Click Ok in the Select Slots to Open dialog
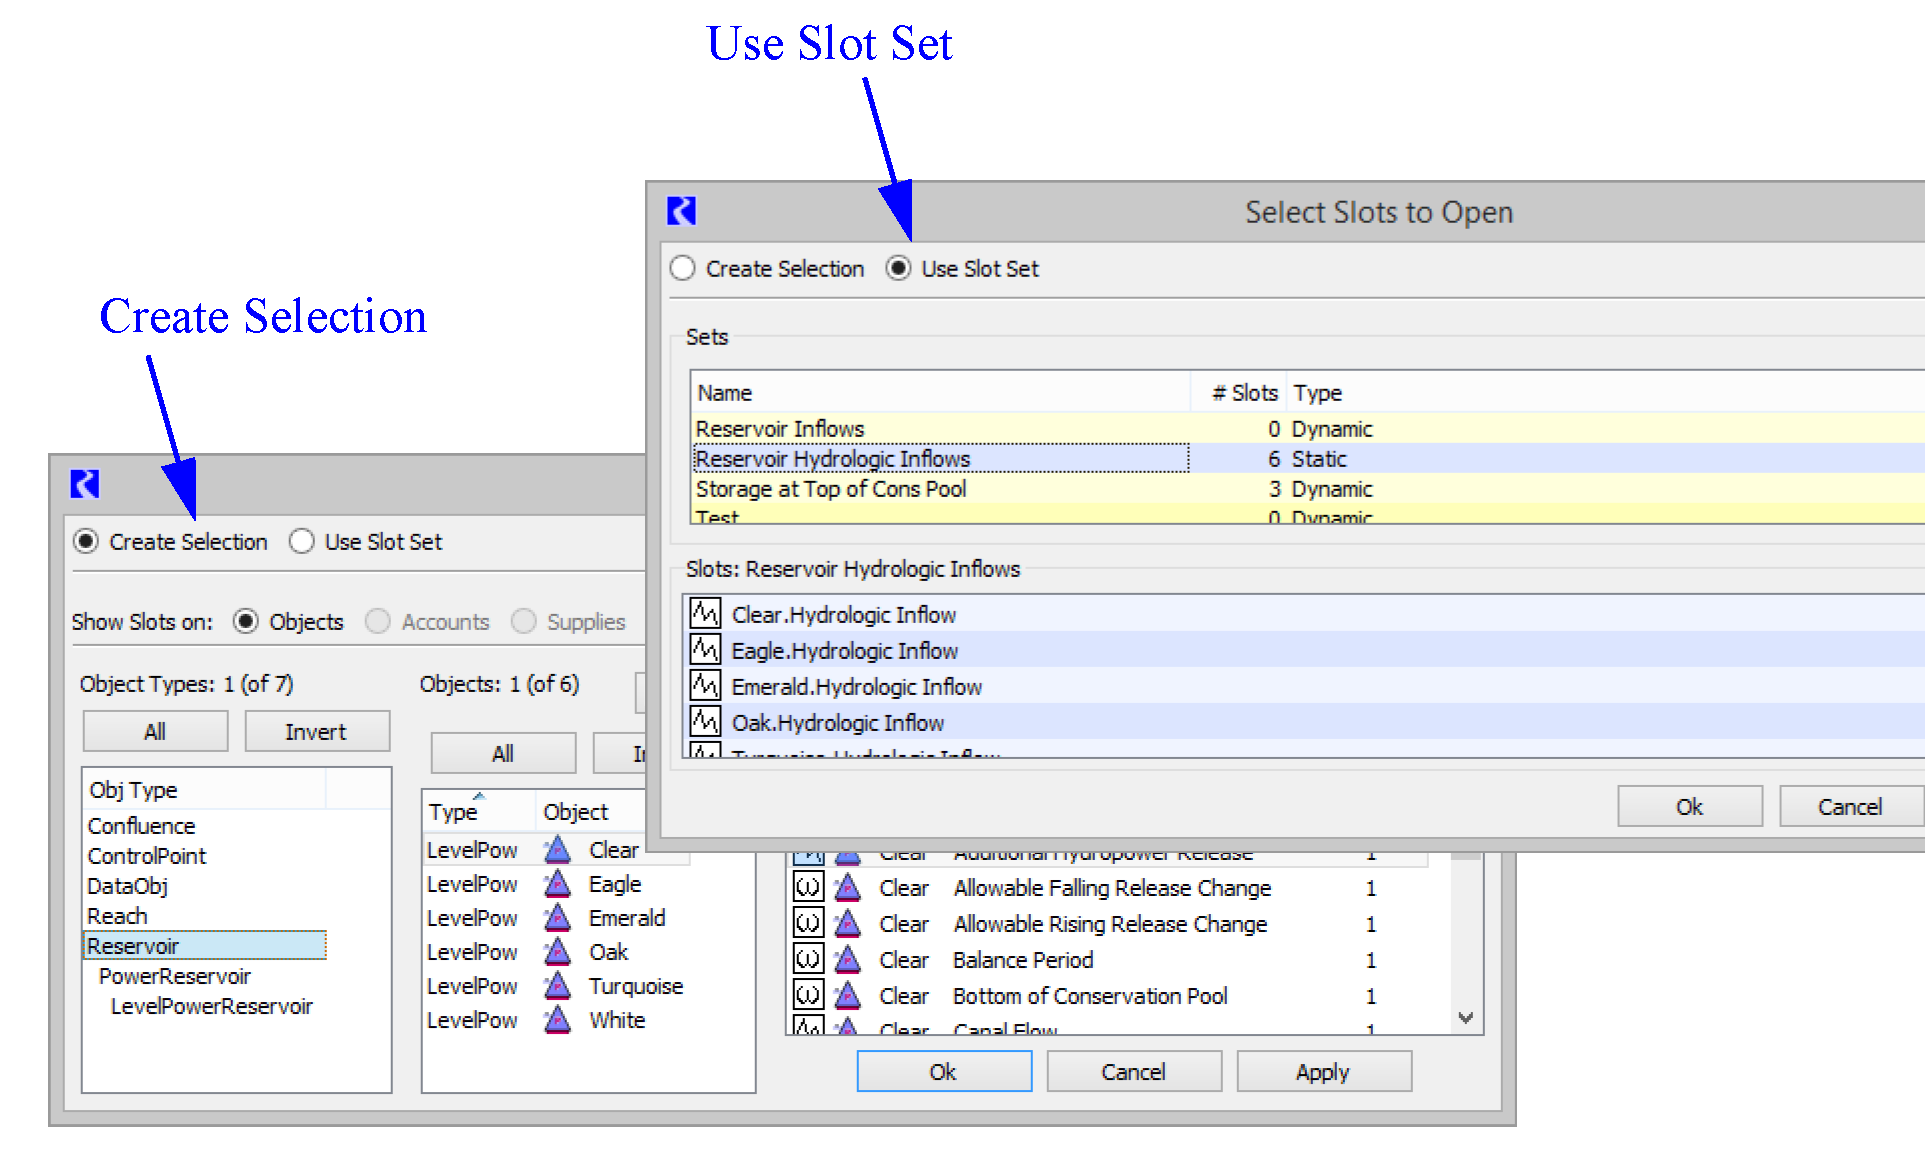This screenshot has height=1163, width=1925. tap(1688, 807)
